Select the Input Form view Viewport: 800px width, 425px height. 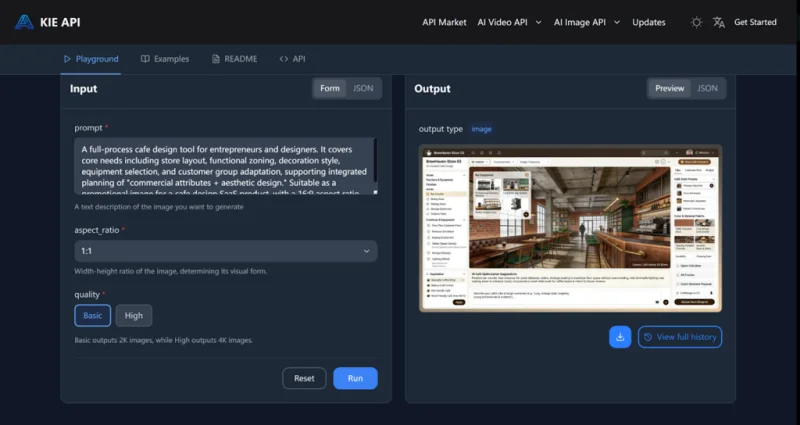pyautogui.click(x=329, y=88)
